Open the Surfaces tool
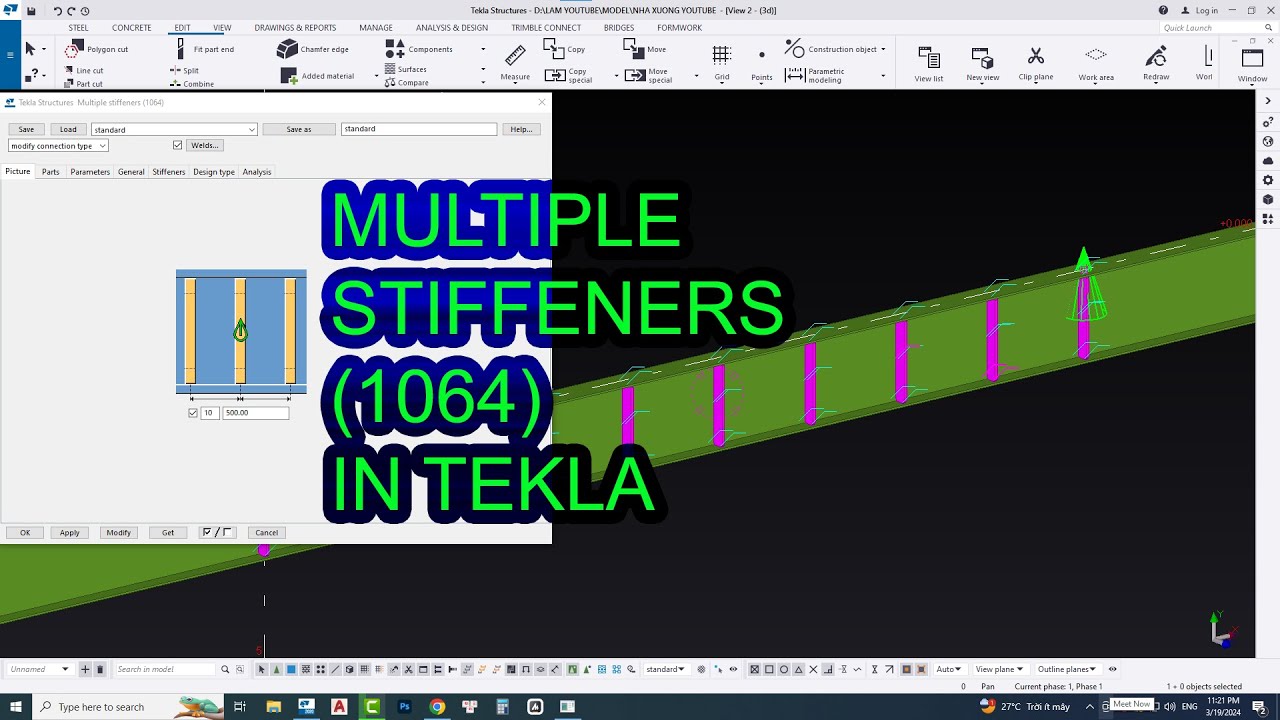1280x720 pixels. [x=407, y=69]
